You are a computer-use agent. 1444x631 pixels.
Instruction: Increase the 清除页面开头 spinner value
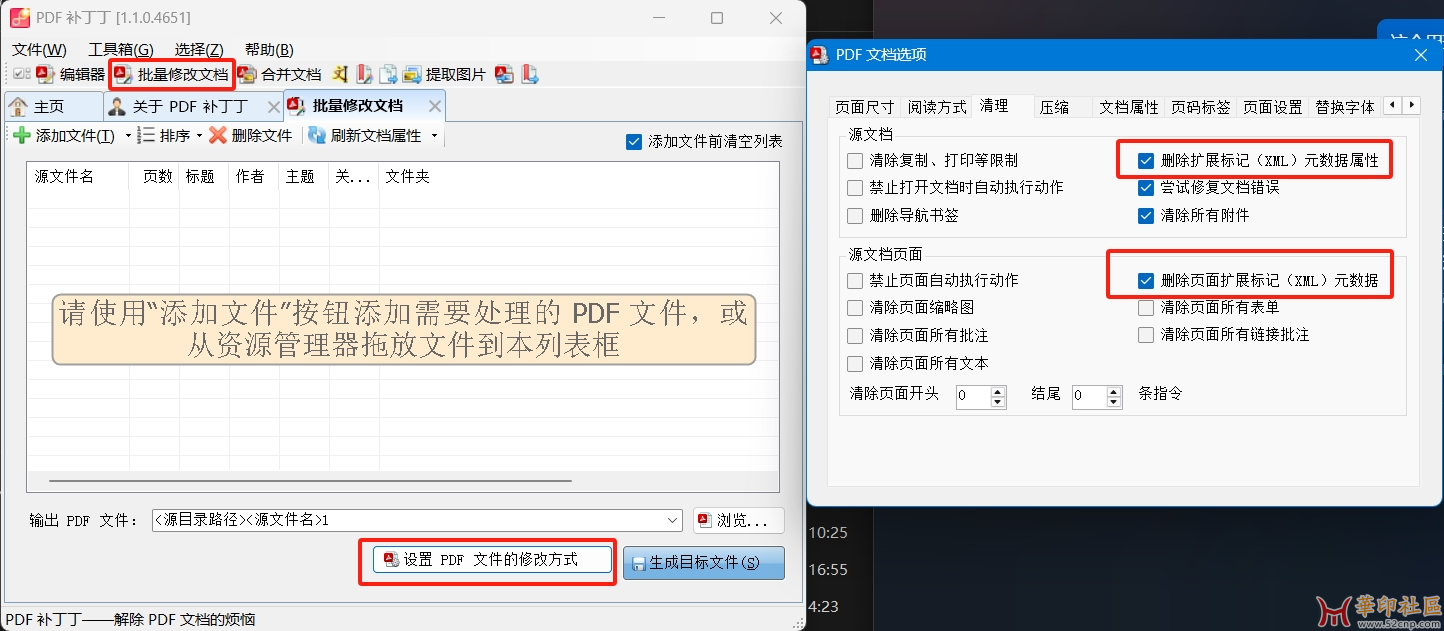[x=997, y=391]
